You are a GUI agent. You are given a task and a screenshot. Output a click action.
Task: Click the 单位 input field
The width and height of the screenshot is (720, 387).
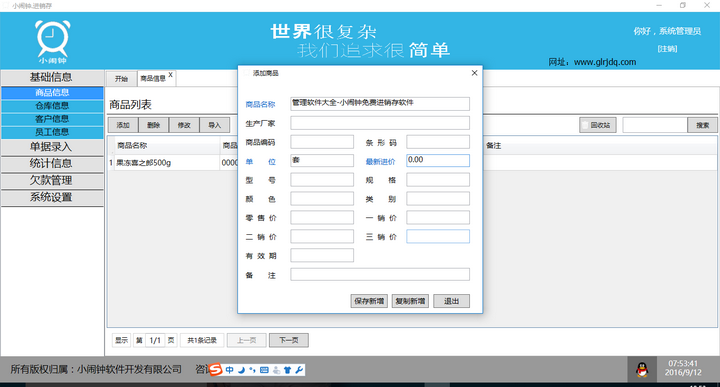(322, 161)
